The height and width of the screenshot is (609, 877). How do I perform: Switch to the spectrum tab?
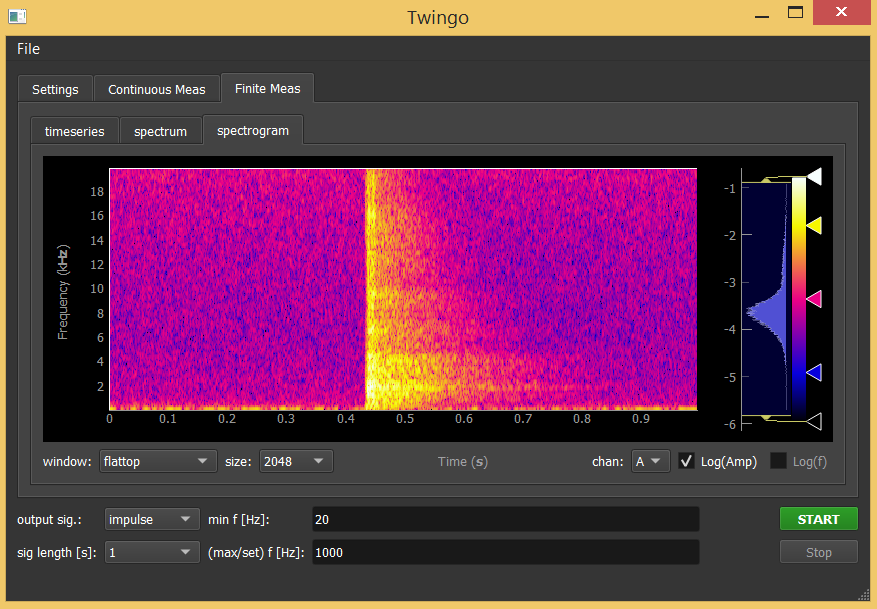pyautogui.click(x=161, y=131)
